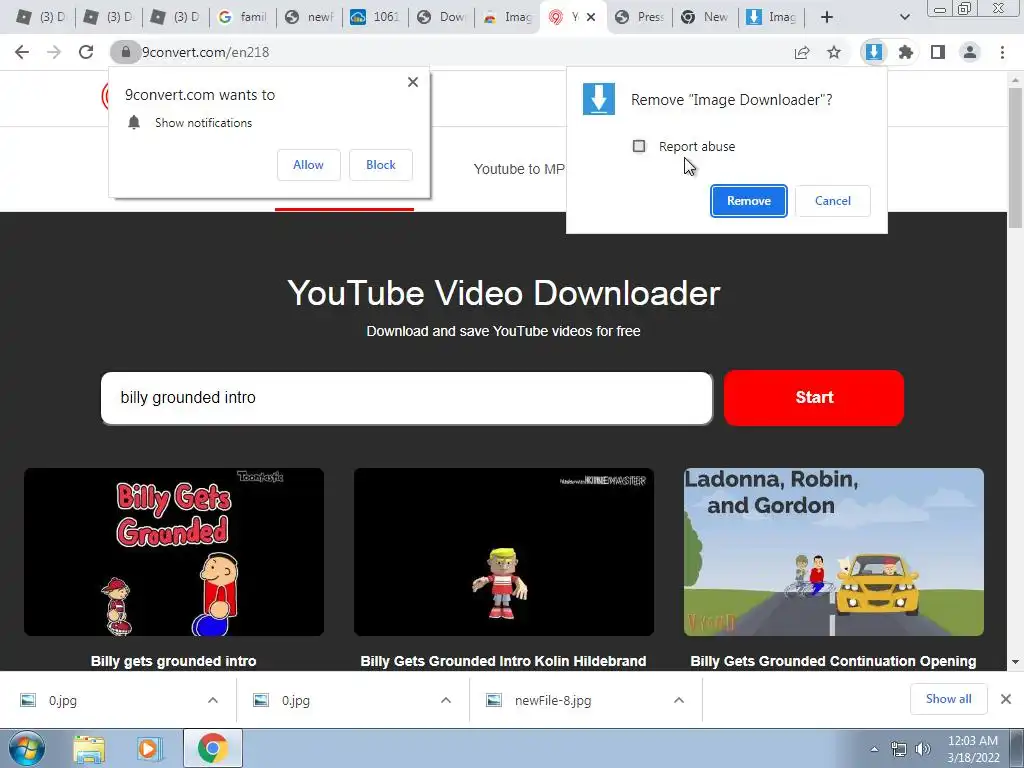Click the browser back arrow
1024x768 pixels.
(22, 52)
